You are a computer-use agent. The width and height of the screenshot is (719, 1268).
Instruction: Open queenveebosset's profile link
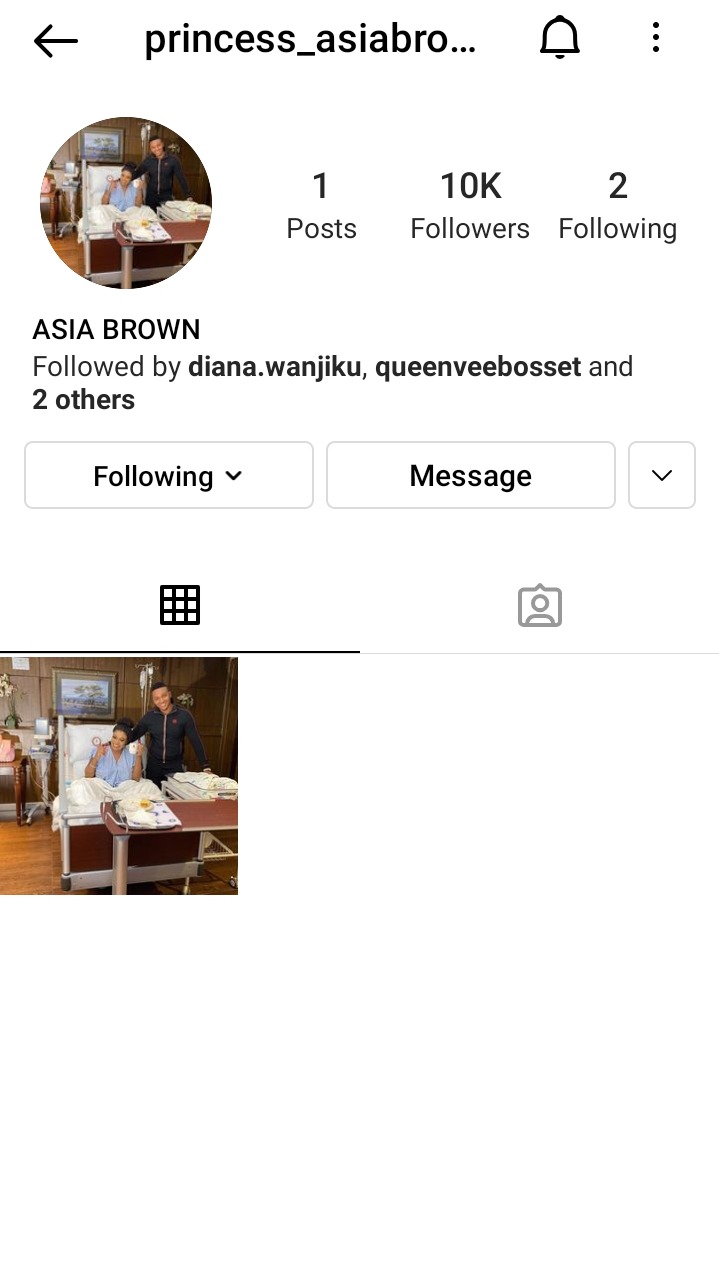tap(478, 367)
